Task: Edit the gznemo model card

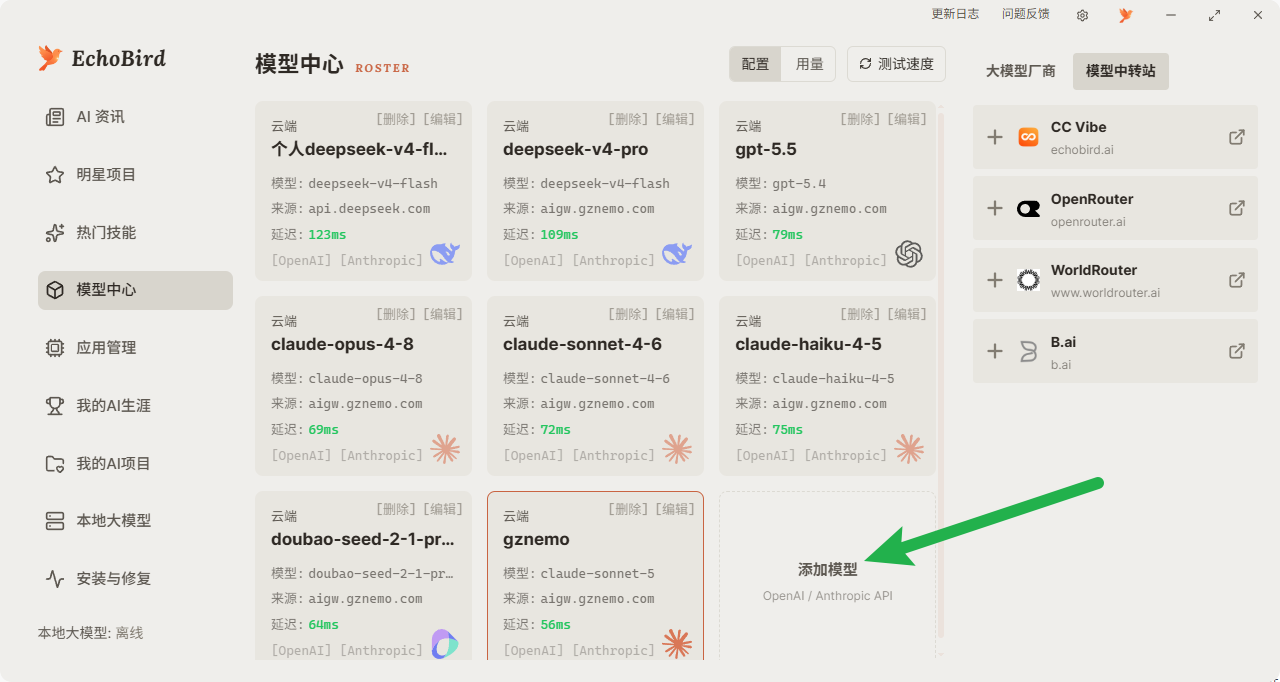Action: point(677,509)
